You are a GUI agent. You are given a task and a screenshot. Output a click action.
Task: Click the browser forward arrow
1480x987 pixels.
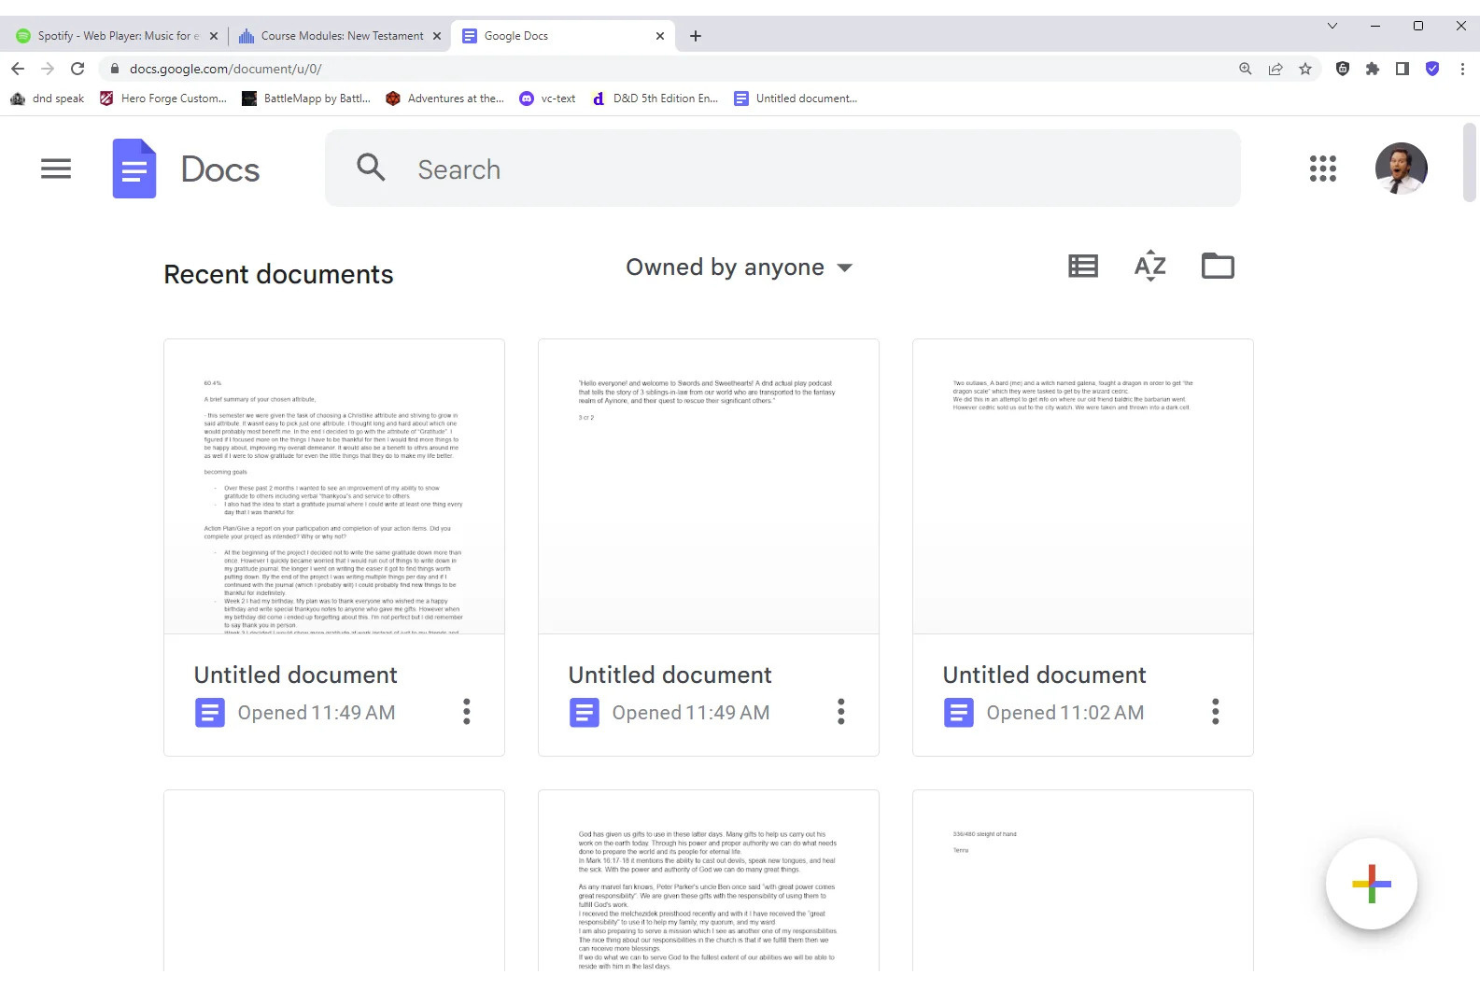(x=47, y=69)
